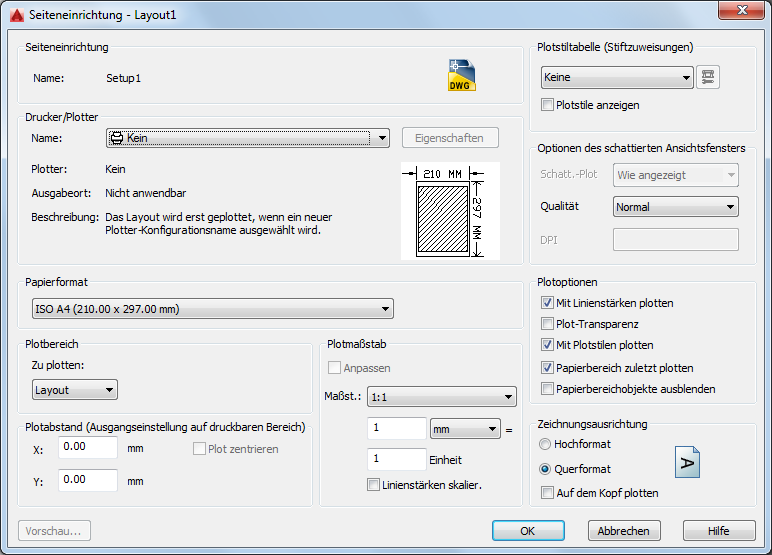Open the Qualität Normal dropdown

(676, 207)
